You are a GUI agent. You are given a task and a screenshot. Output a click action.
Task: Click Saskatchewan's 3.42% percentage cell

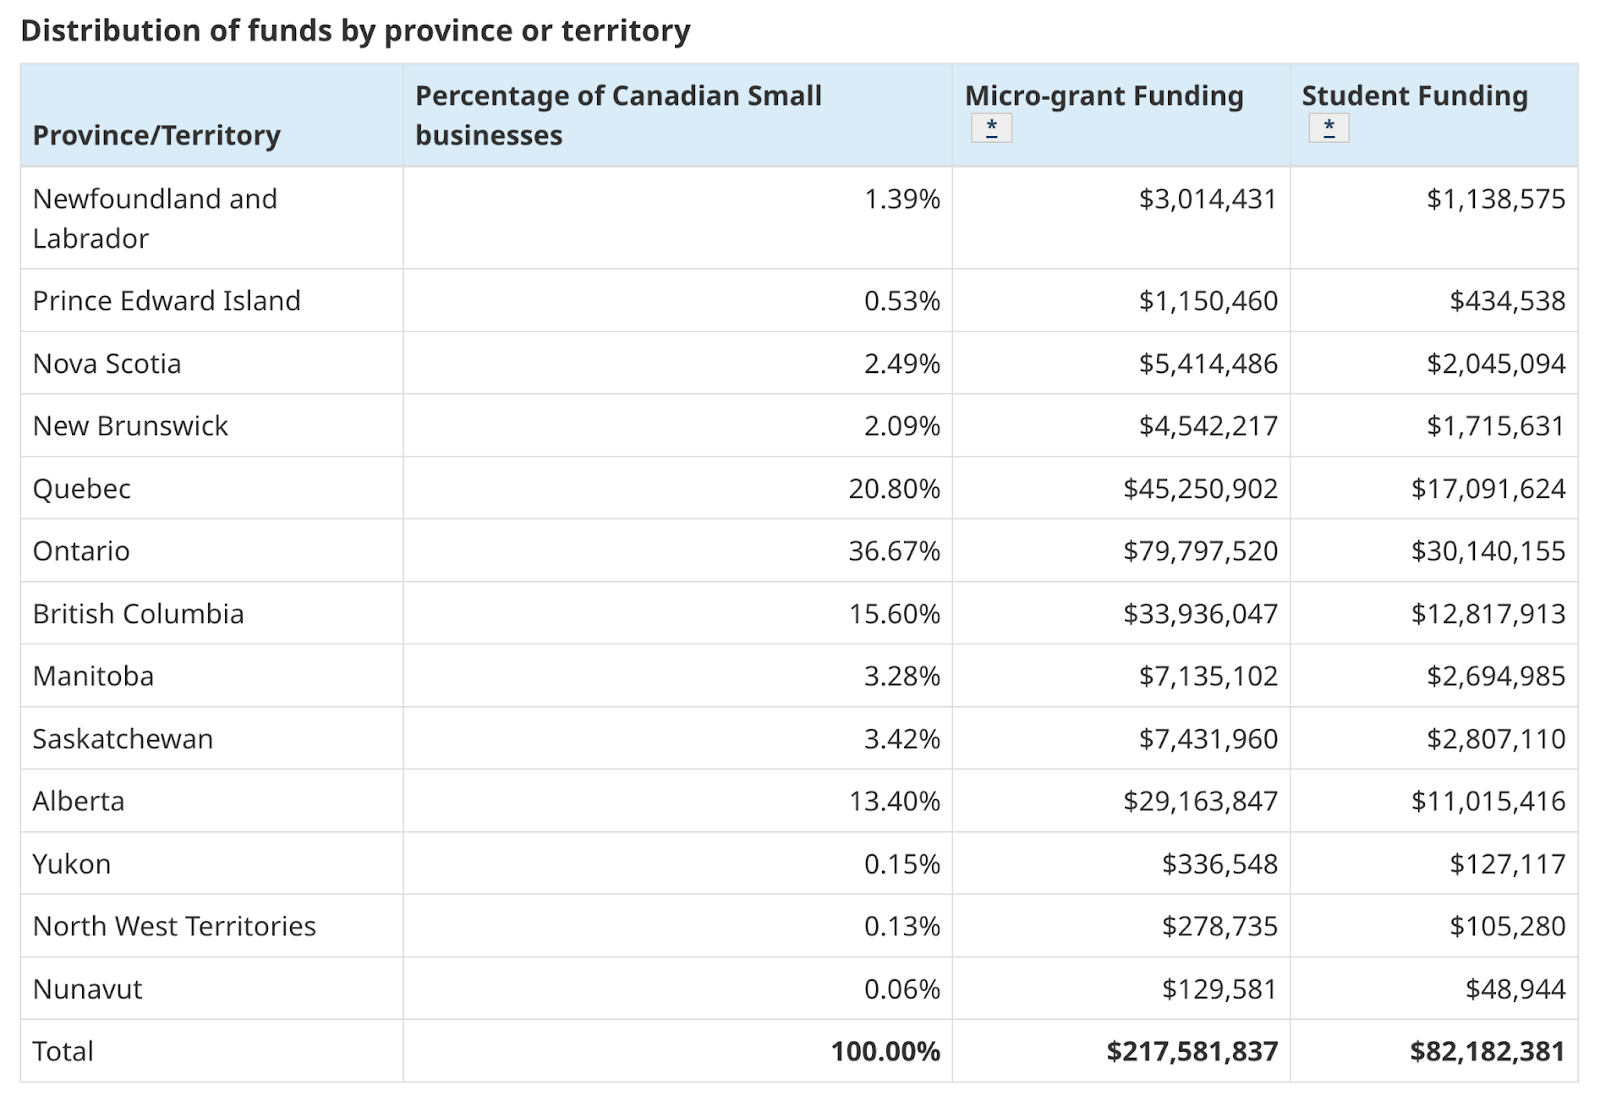[902, 739]
